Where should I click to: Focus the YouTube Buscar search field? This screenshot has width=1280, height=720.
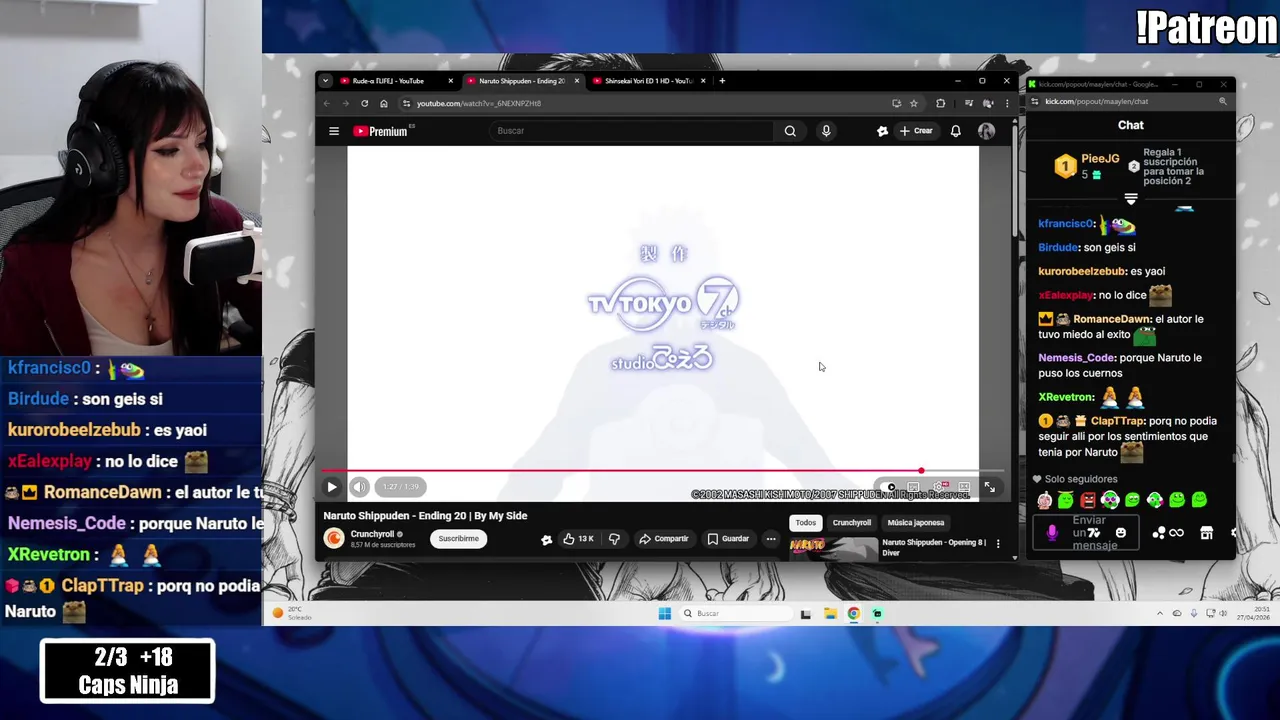pos(630,131)
